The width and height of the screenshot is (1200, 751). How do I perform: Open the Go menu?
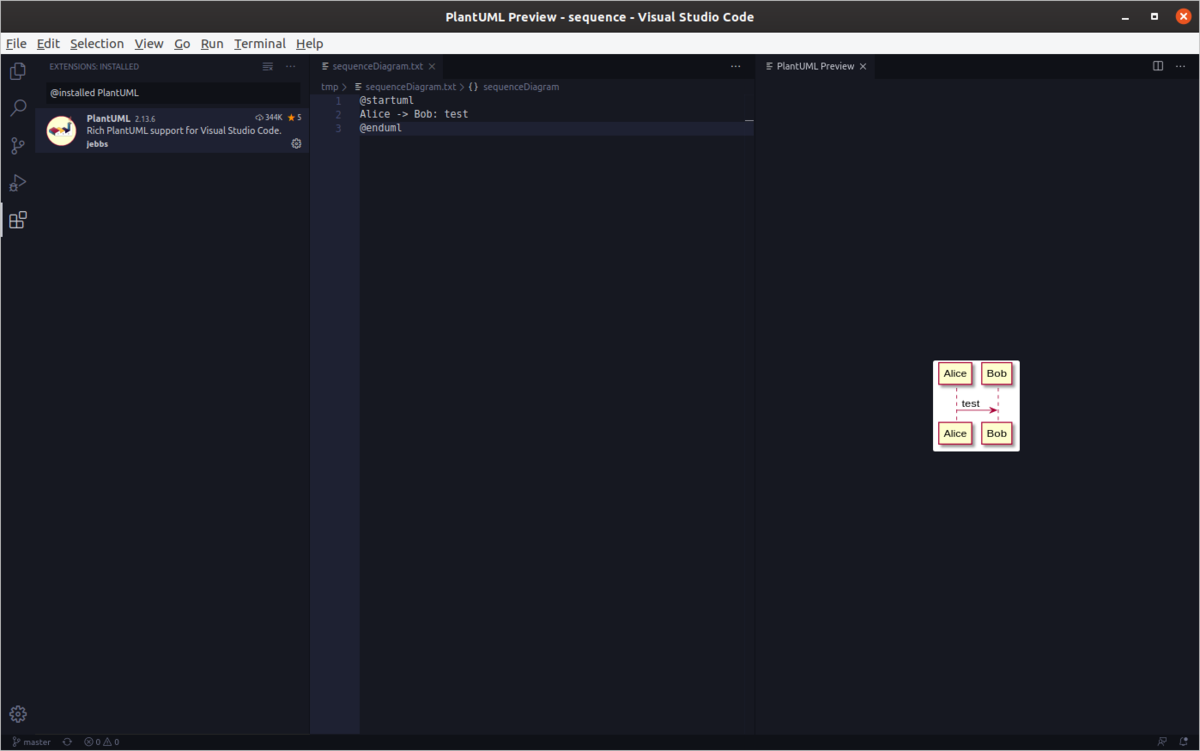[182, 44]
